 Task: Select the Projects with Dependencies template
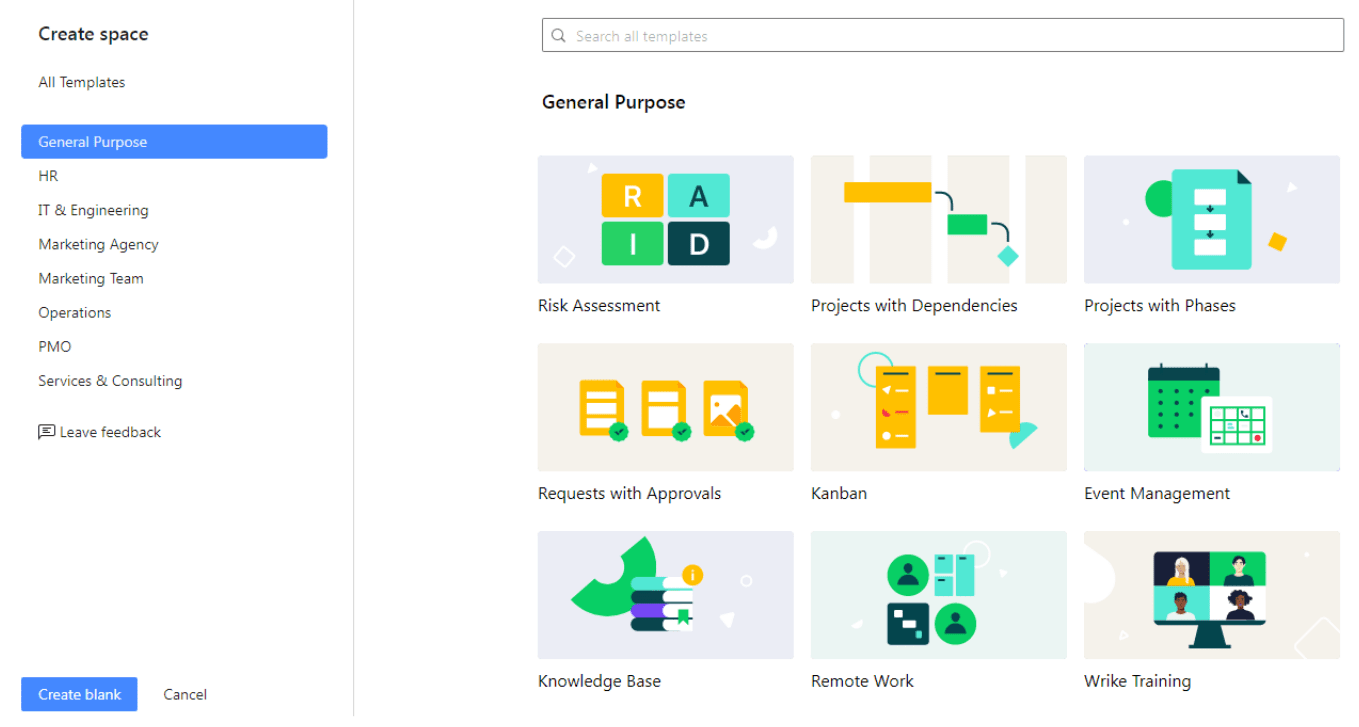point(938,219)
